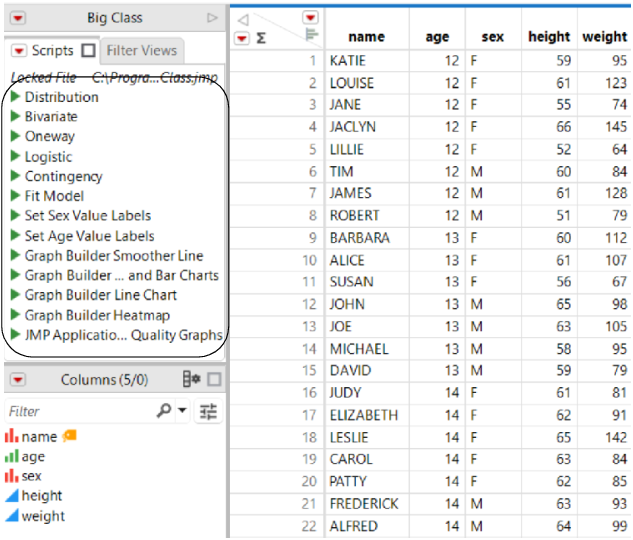The height and width of the screenshot is (540, 633).
Task: Select the age column header
Action: [x=437, y=37]
